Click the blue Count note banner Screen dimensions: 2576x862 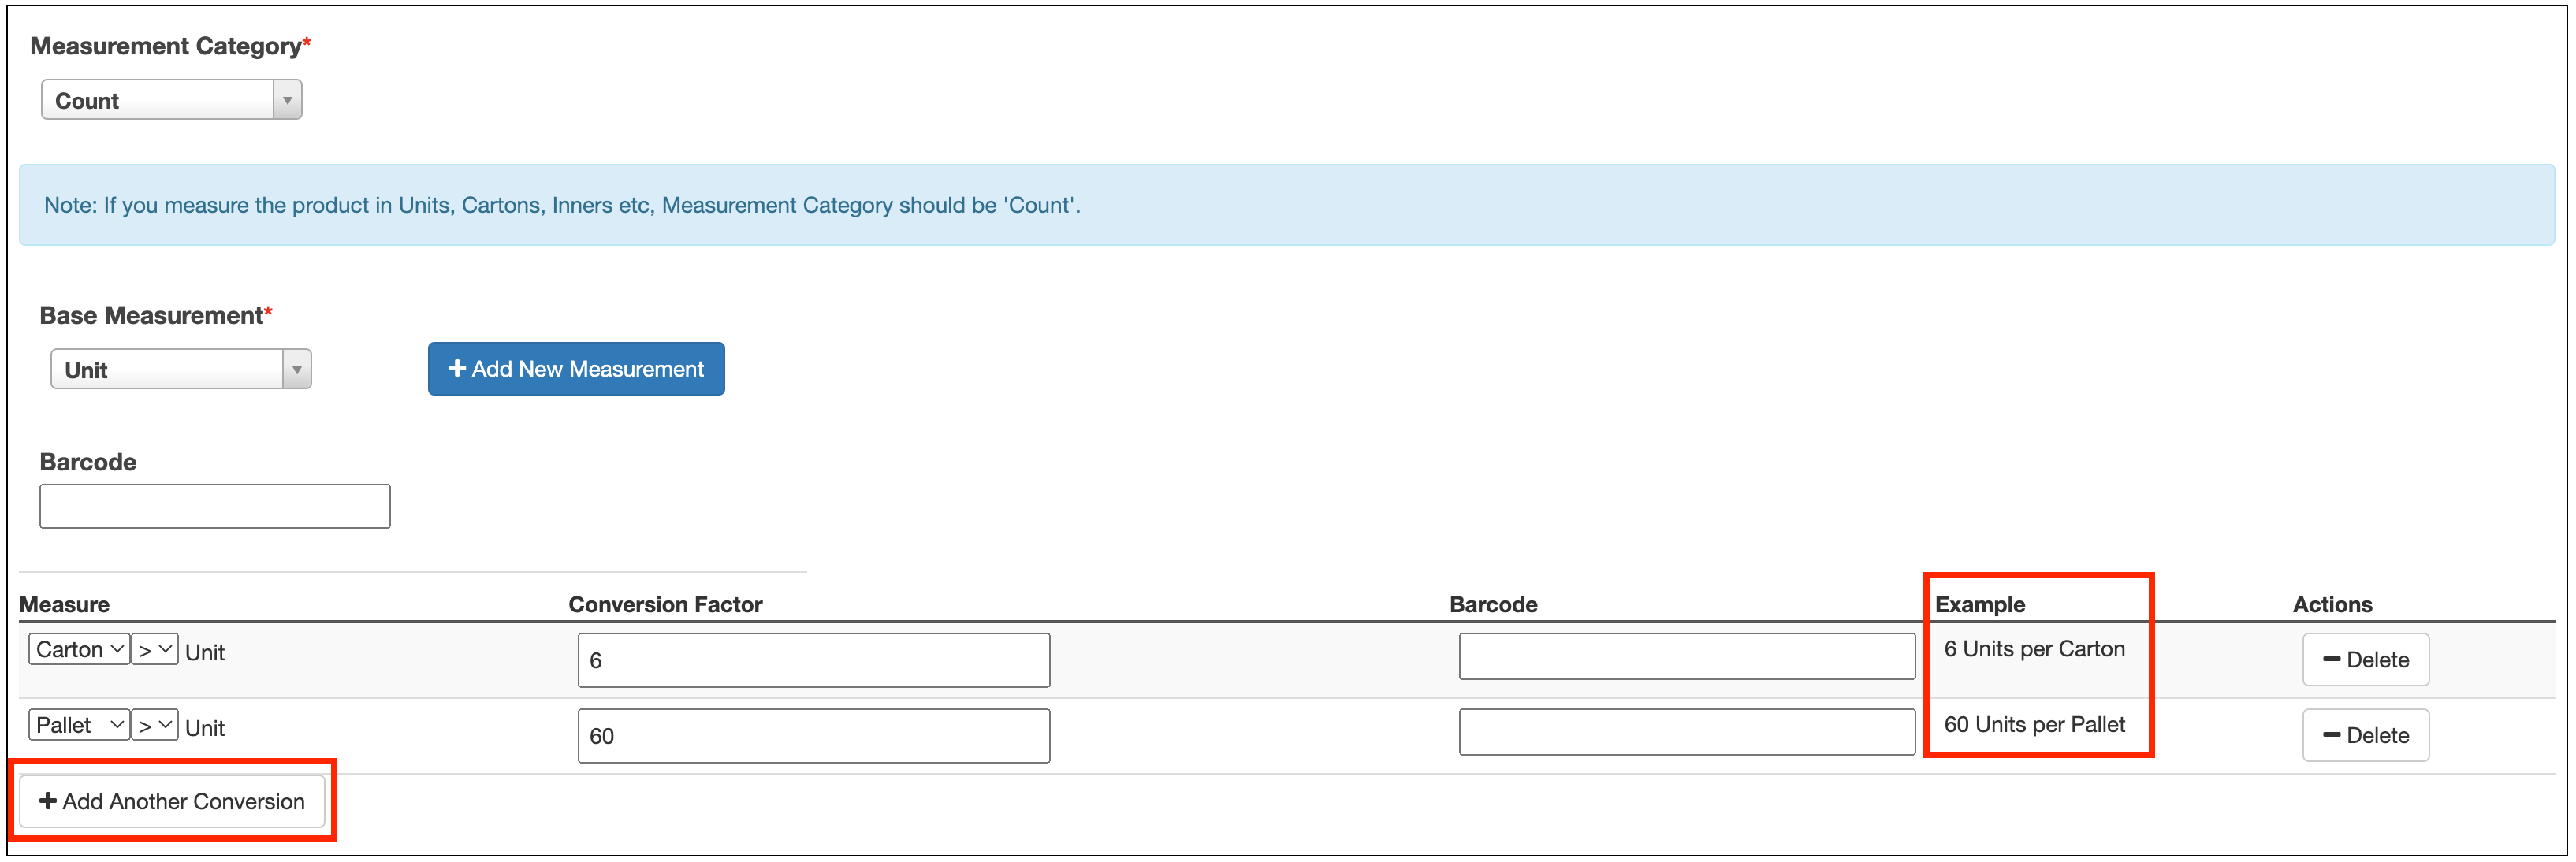1286,205
